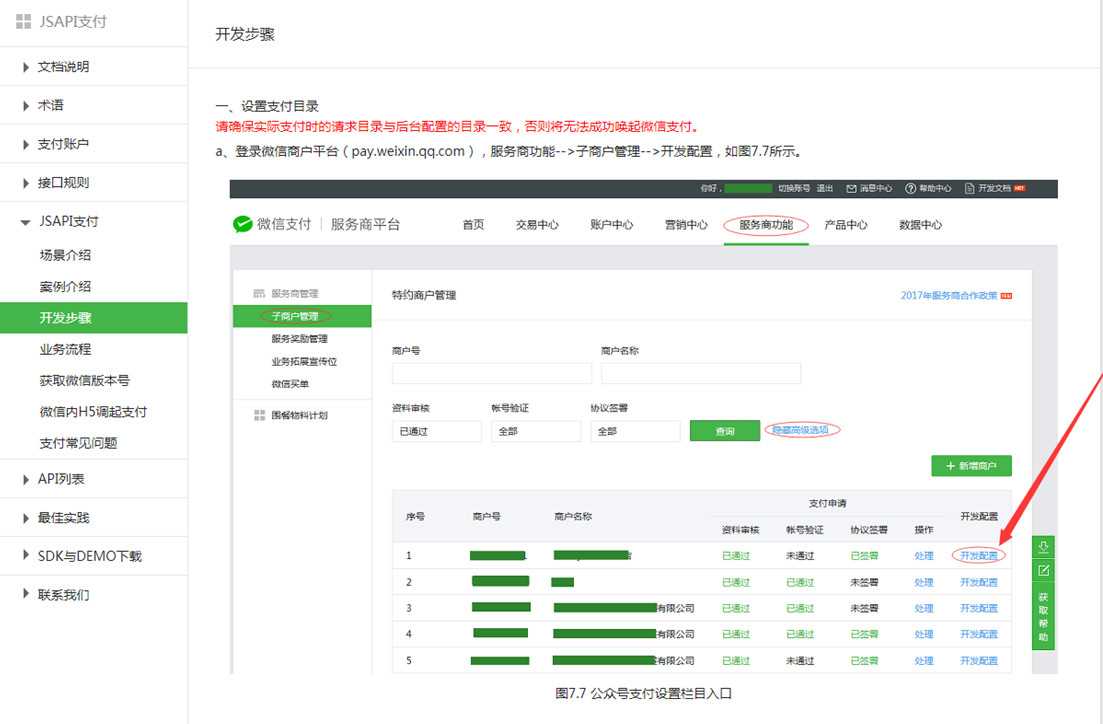Open the 获取帮助 help button
The height and width of the screenshot is (724, 1103).
[x=1043, y=617]
